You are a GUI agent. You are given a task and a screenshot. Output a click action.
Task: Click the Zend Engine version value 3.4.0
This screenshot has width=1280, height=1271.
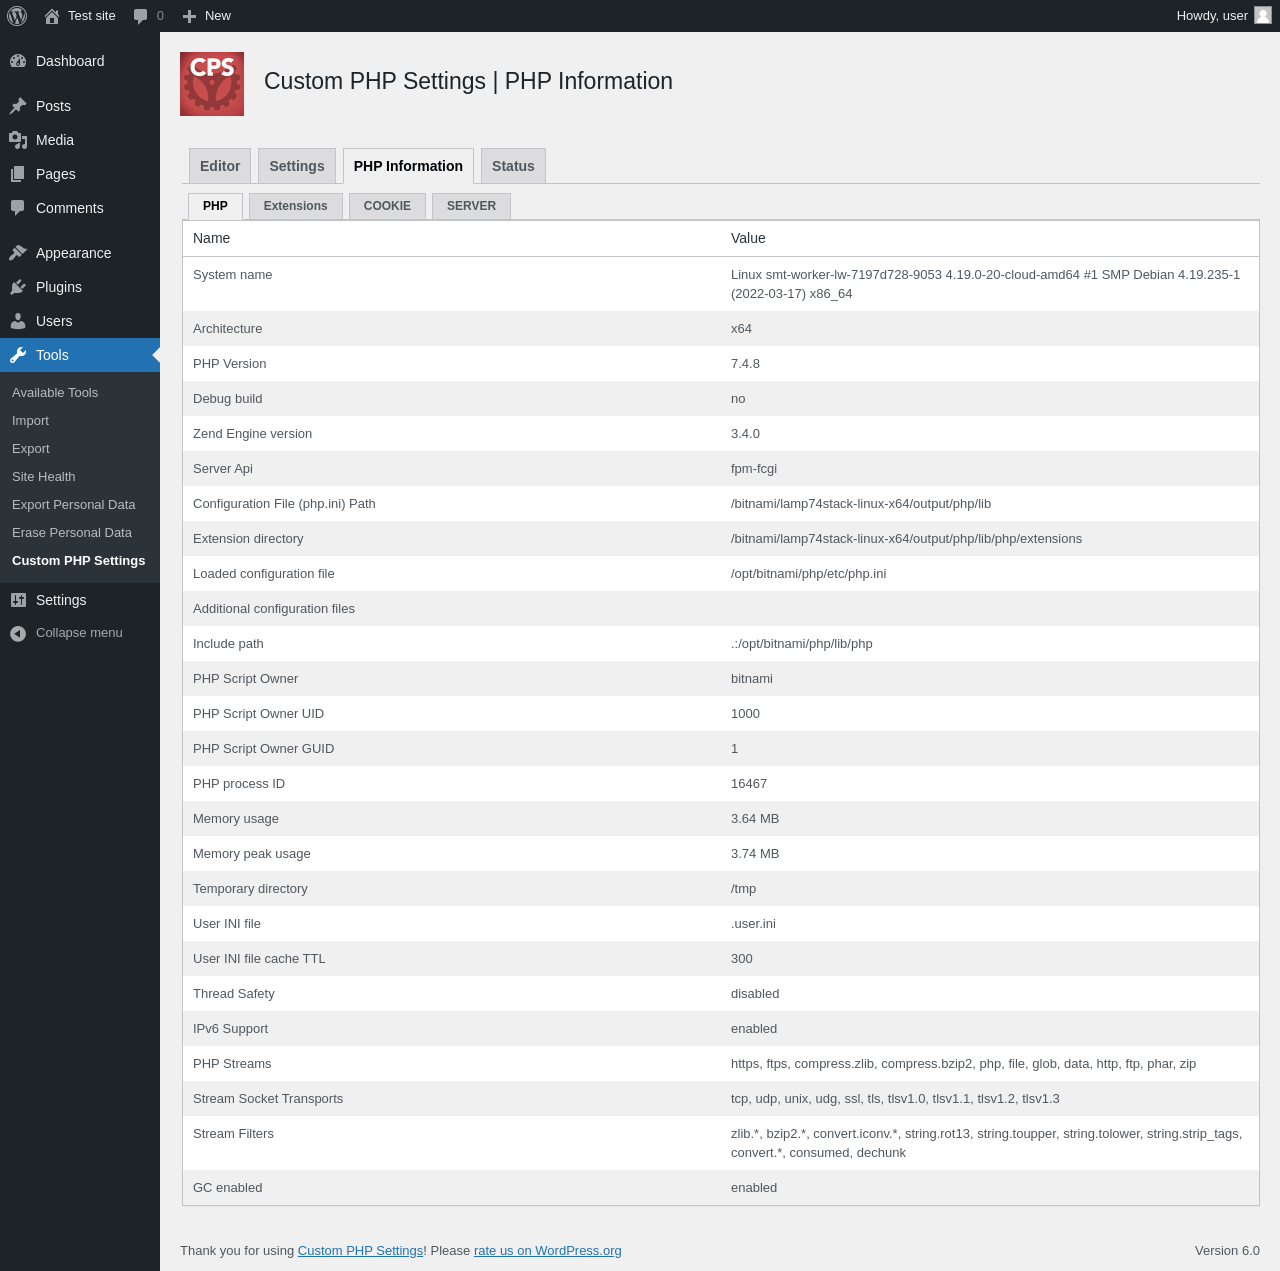pyautogui.click(x=745, y=434)
